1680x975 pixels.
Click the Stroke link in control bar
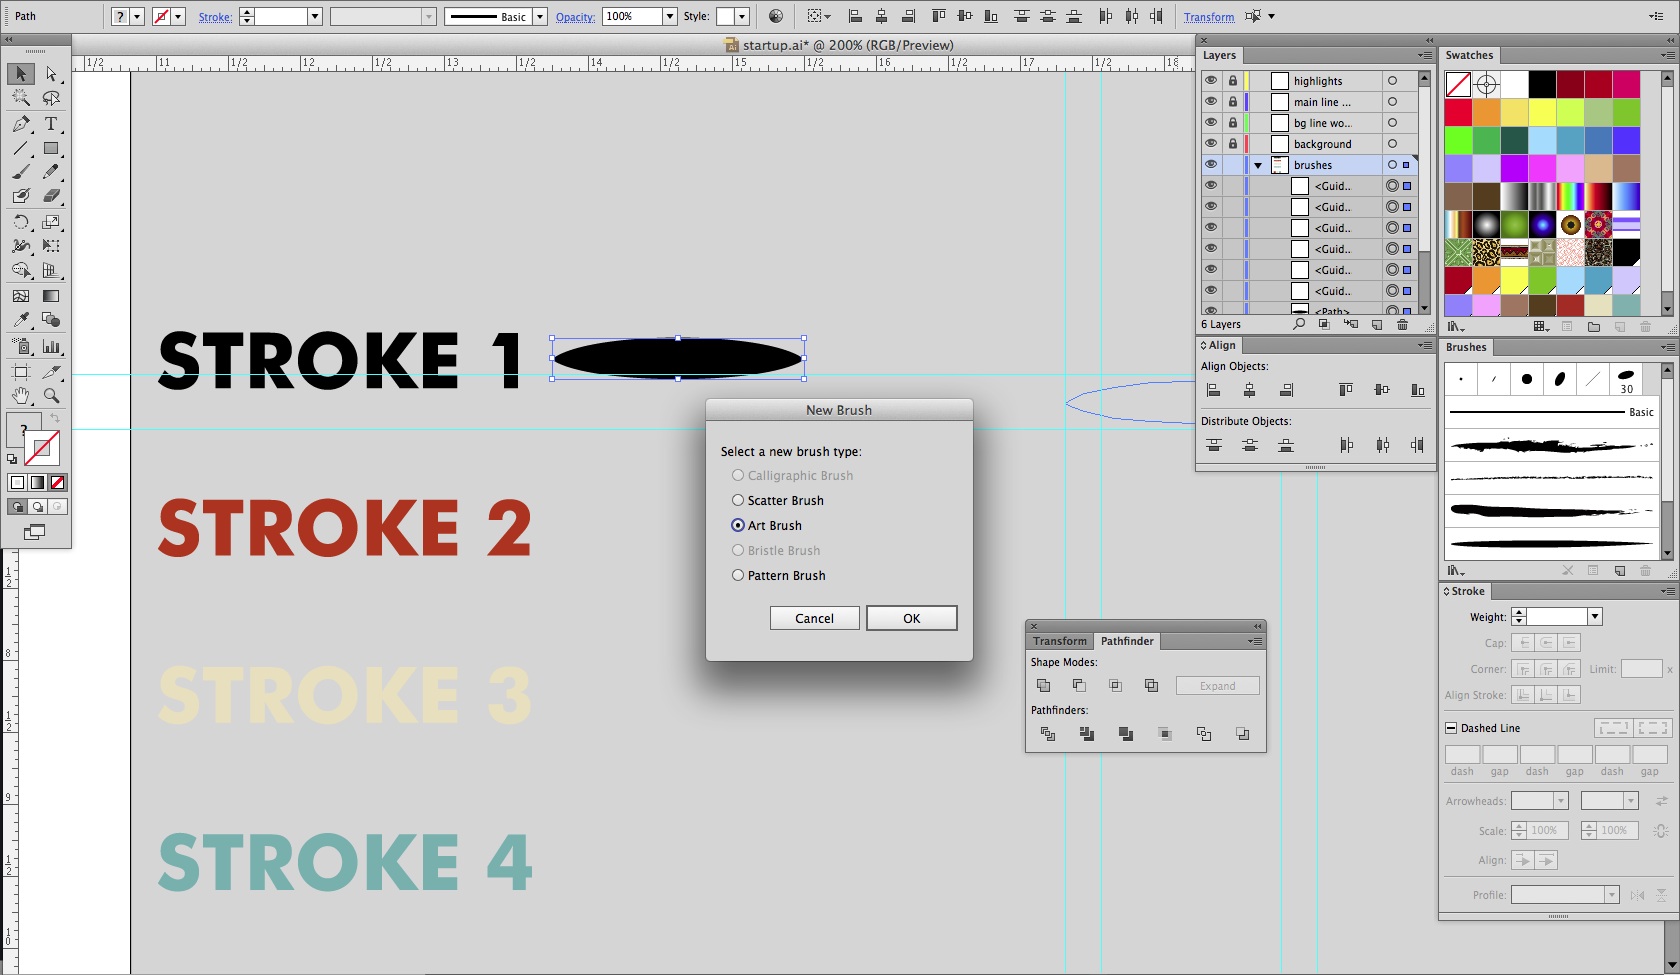pos(215,17)
